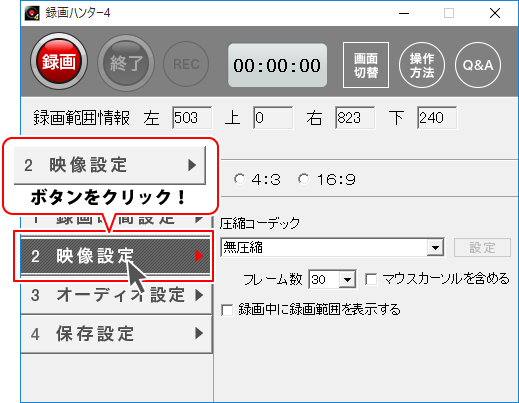Click the 録画ハンター4 app icon in title bar
The image size is (519, 403).
tap(32, 13)
